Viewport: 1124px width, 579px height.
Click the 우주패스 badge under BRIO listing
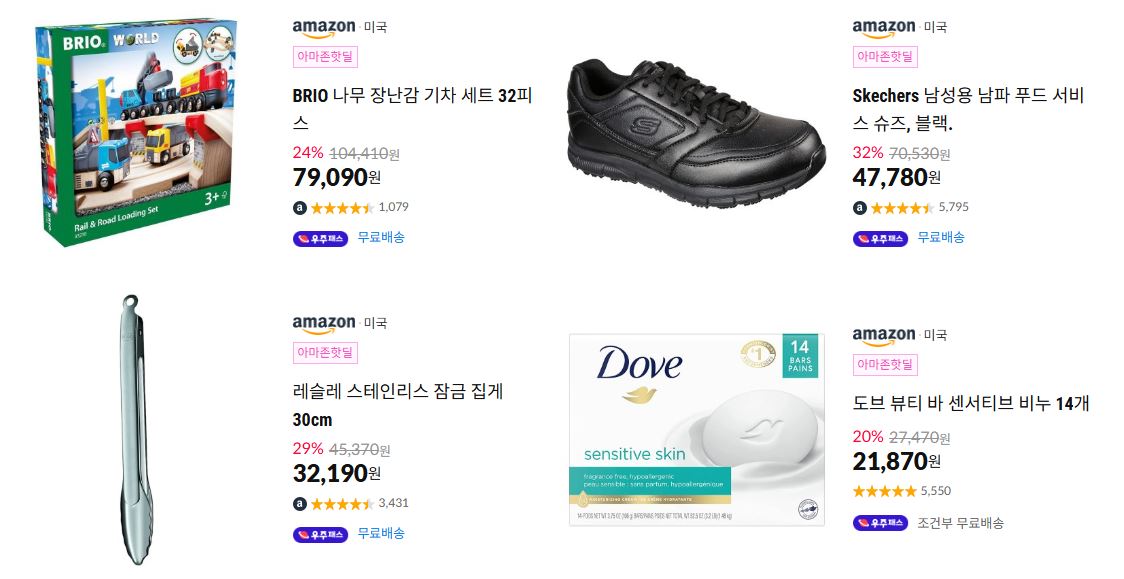pyautogui.click(x=320, y=239)
